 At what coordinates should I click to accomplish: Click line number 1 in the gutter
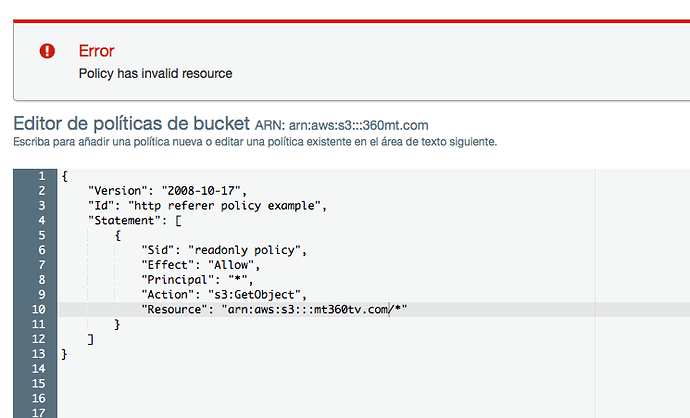42,176
